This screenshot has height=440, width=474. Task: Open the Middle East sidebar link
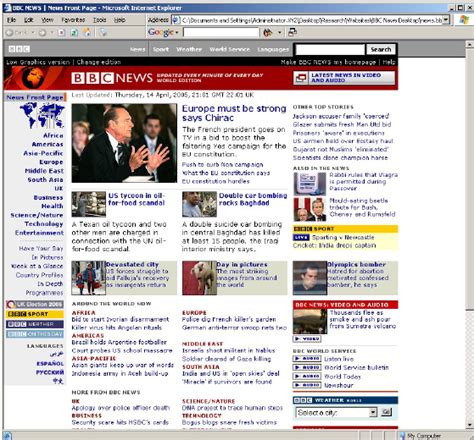(44, 171)
